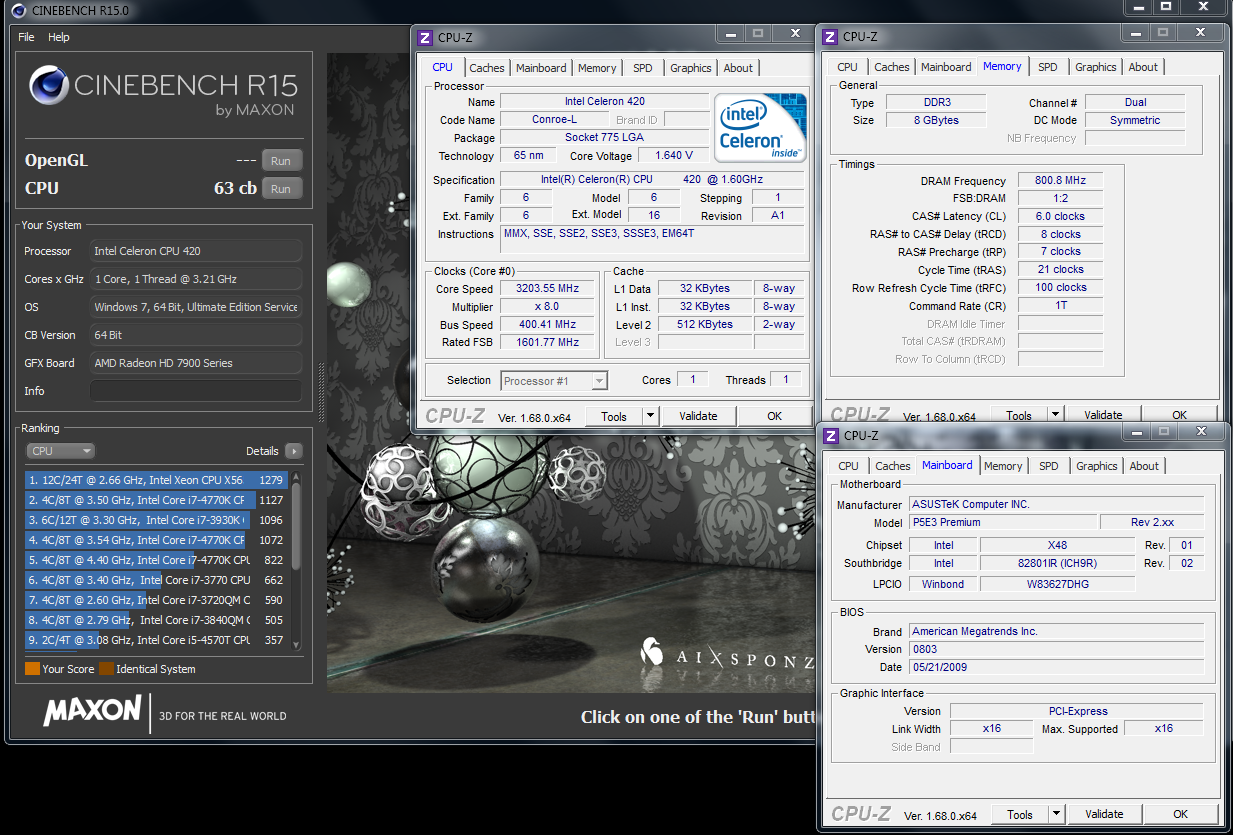Switch to Memory tab in the CPU-Z CPU window

[597, 68]
